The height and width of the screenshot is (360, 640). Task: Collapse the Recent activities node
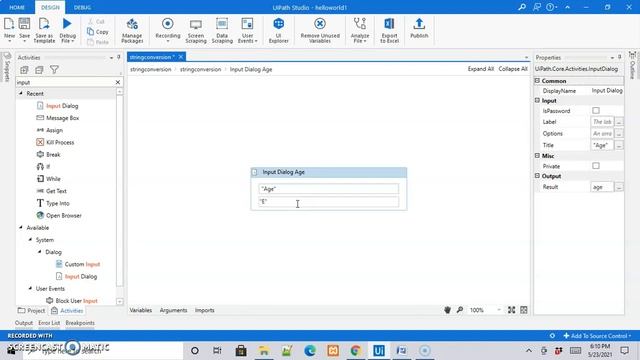[21, 93]
